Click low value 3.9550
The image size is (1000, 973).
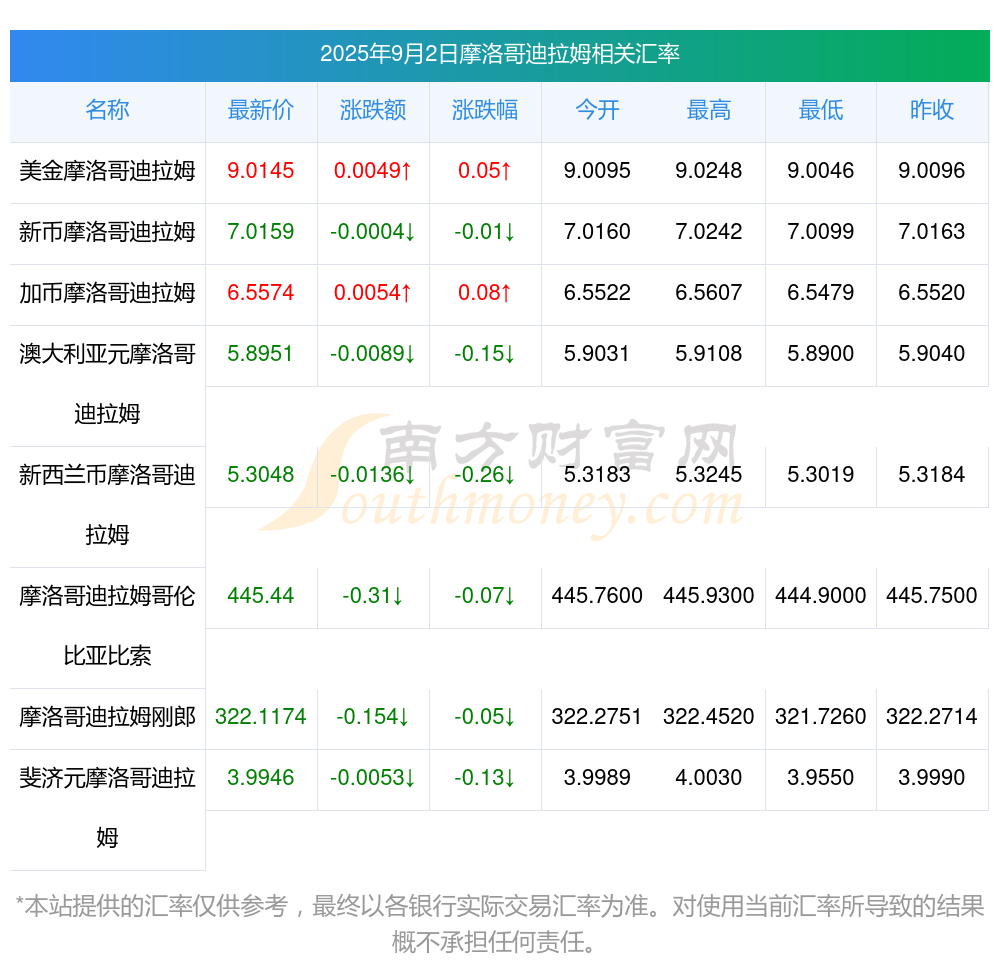tap(821, 778)
